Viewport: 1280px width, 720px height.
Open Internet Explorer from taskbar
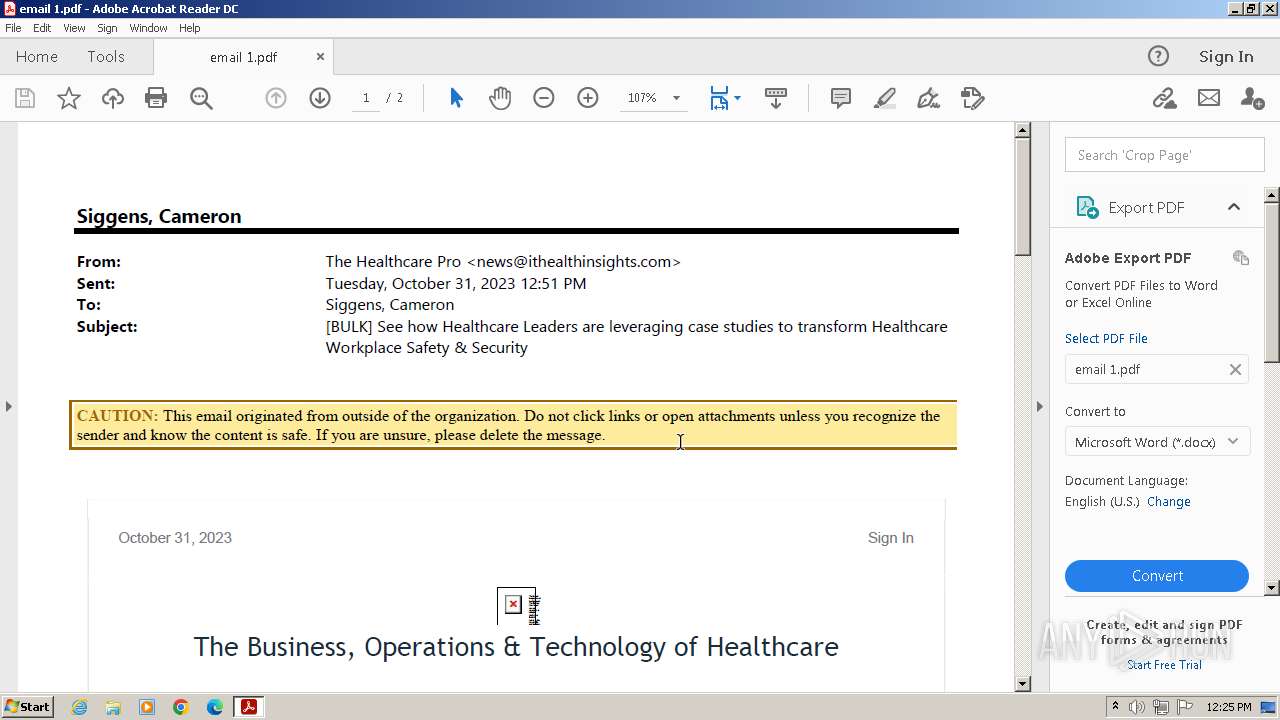(x=79, y=707)
